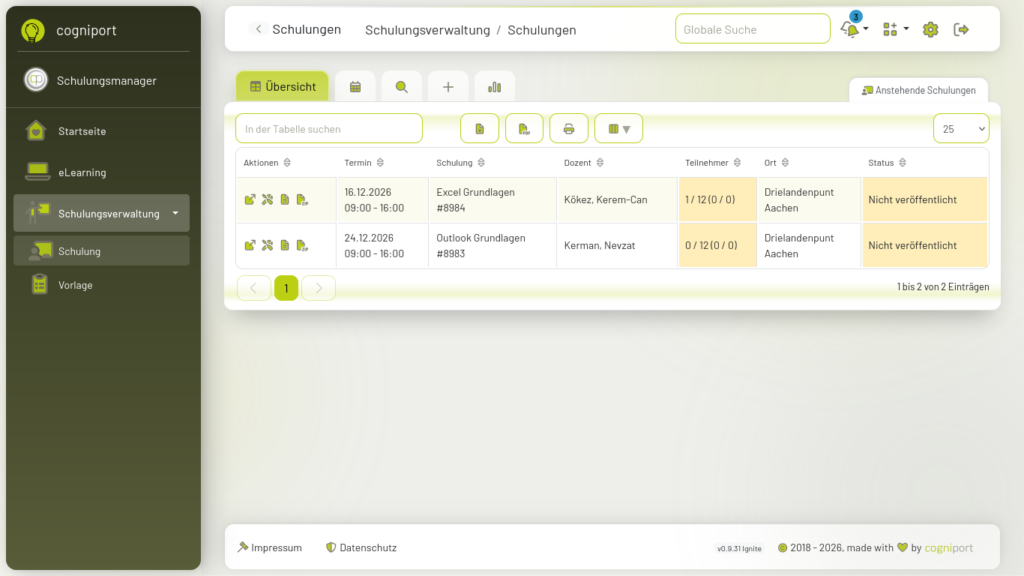Select Schulung in sidebar submenu
Image resolution: width=1024 pixels, height=576 pixels.
click(101, 251)
